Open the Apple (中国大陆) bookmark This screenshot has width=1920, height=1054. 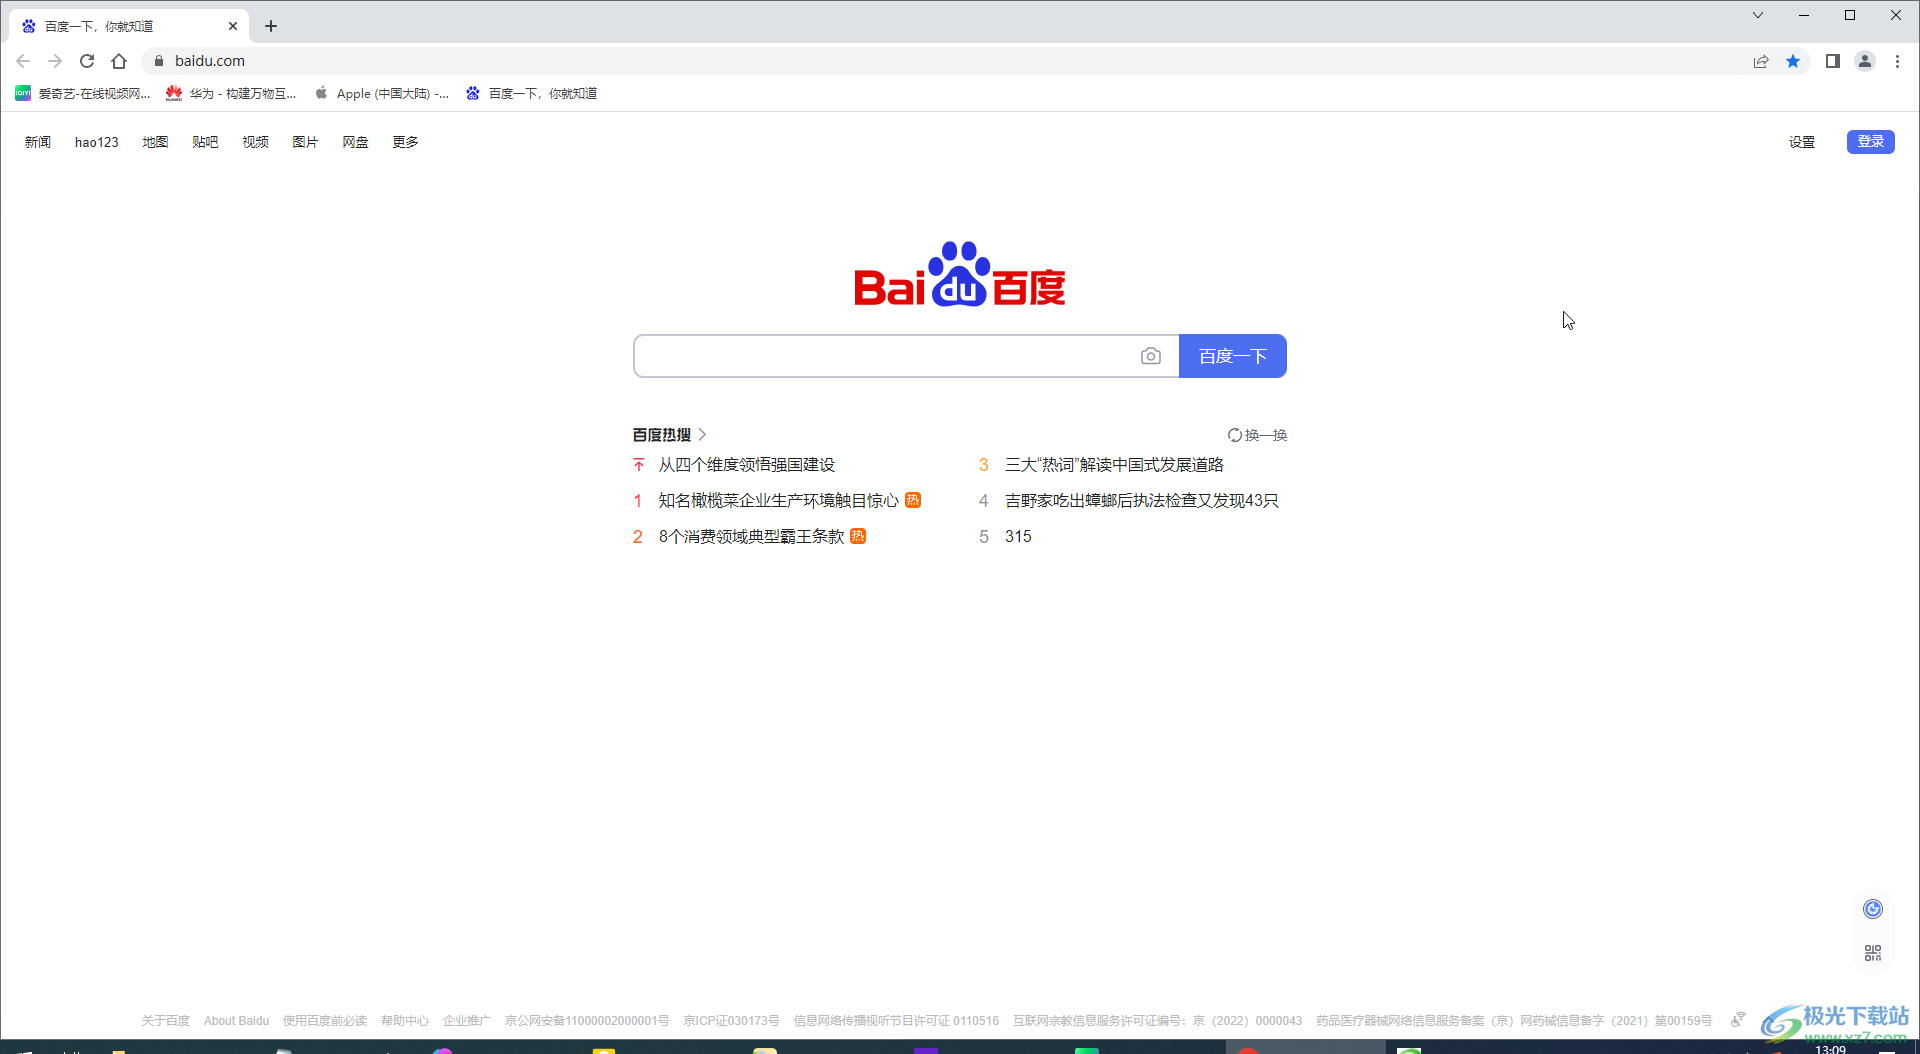tap(381, 93)
